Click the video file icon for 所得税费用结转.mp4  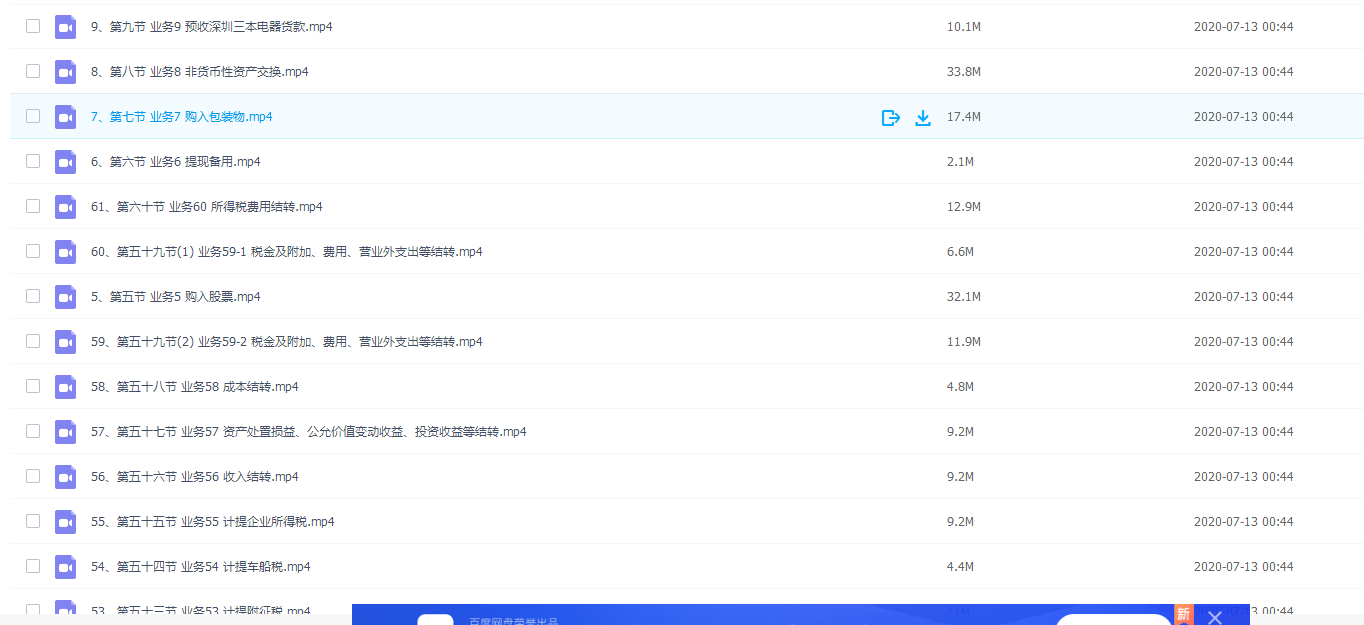click(x=66, y=207)
